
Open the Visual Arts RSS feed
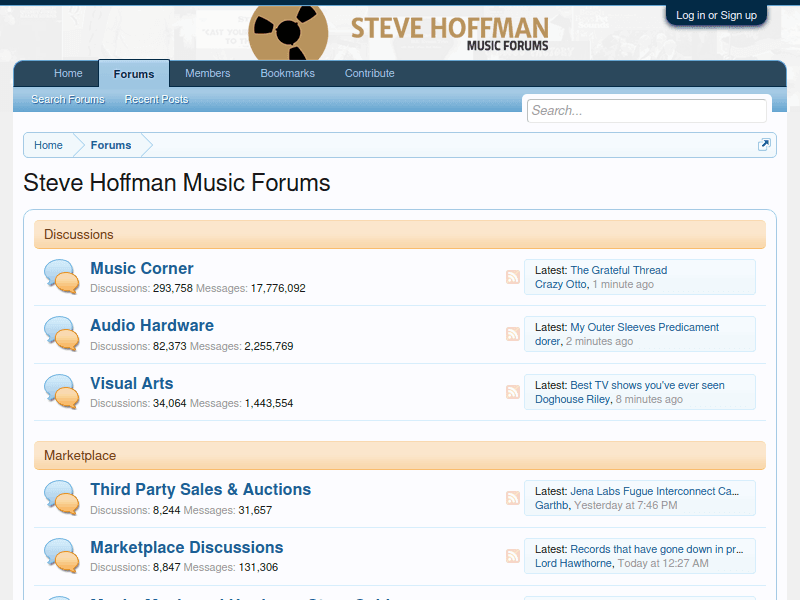[x=513, y=392]
